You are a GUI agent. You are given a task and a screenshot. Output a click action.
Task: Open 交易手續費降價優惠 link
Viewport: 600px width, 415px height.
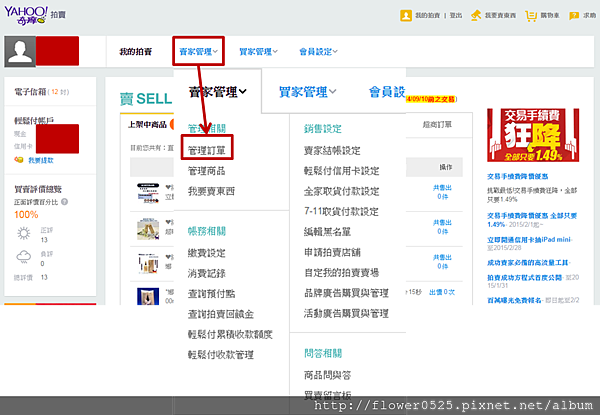click(x=517, y=176)
